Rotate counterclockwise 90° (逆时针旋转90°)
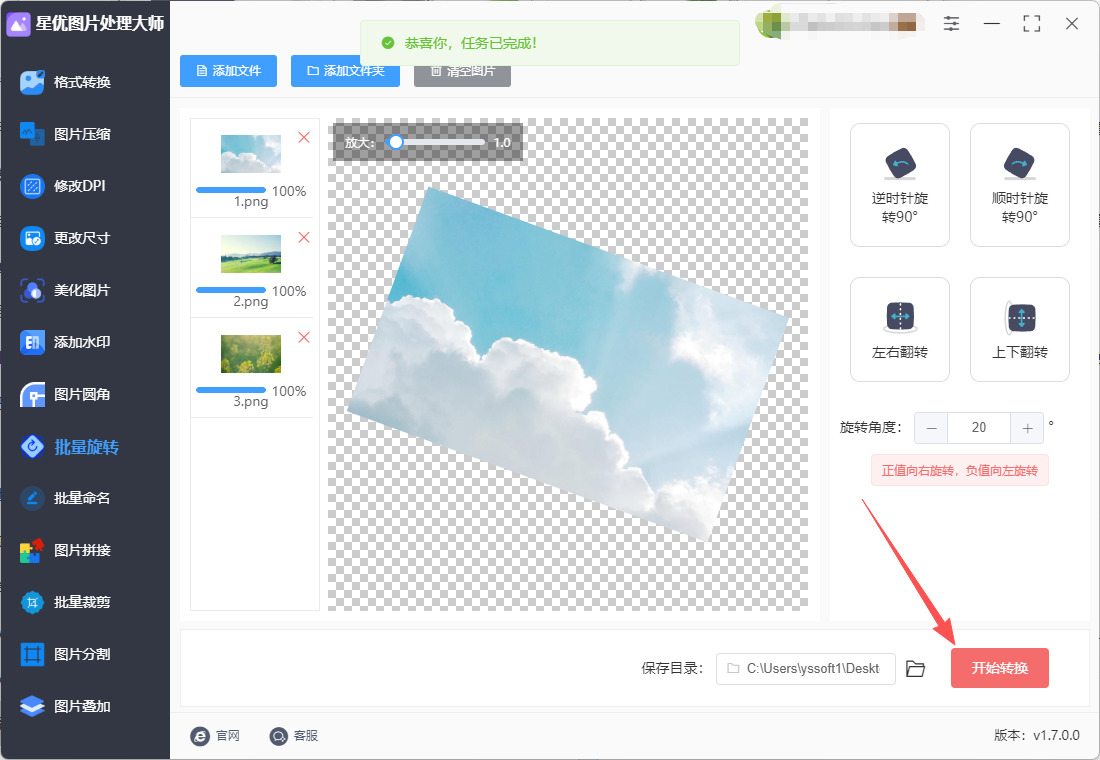 pyautogui.click(x=900, y=185)
